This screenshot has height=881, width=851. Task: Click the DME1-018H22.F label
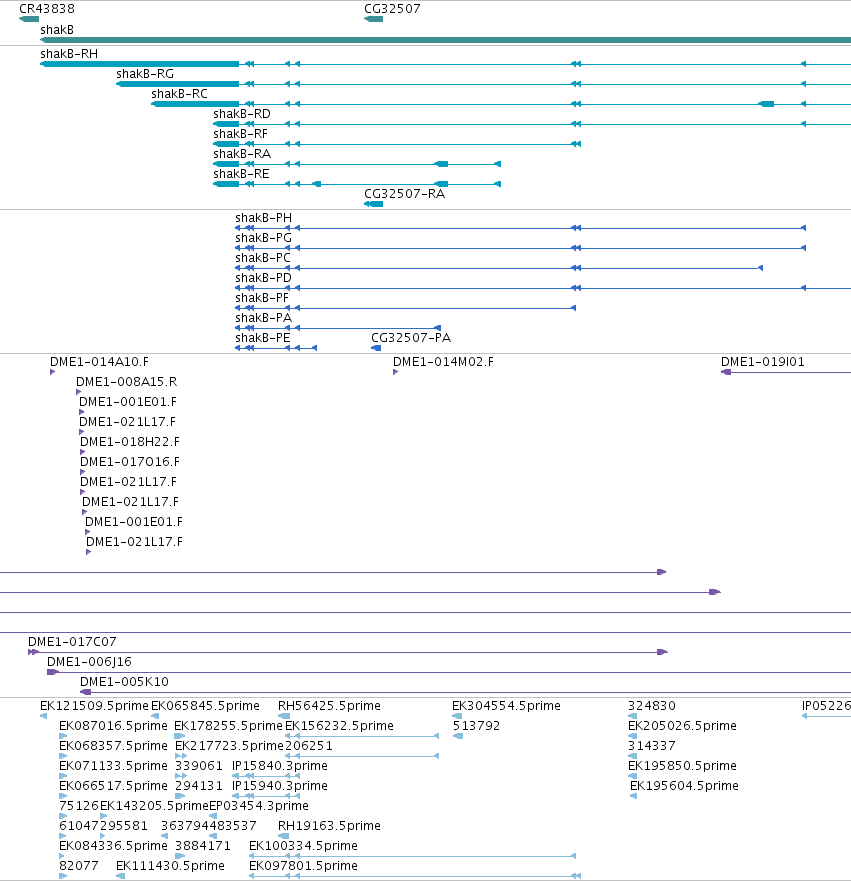[130, 442]
